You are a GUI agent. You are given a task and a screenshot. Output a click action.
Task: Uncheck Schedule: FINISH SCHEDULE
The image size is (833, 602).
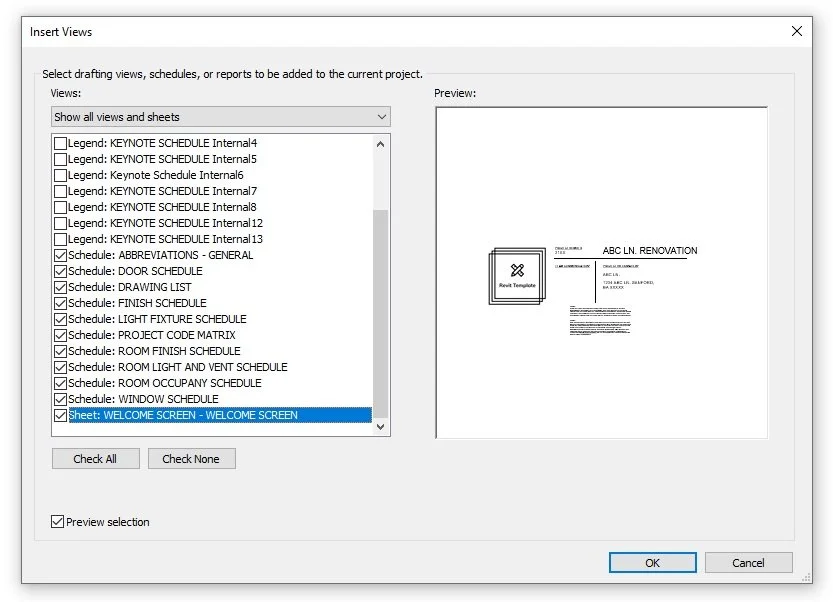(60, 303)
